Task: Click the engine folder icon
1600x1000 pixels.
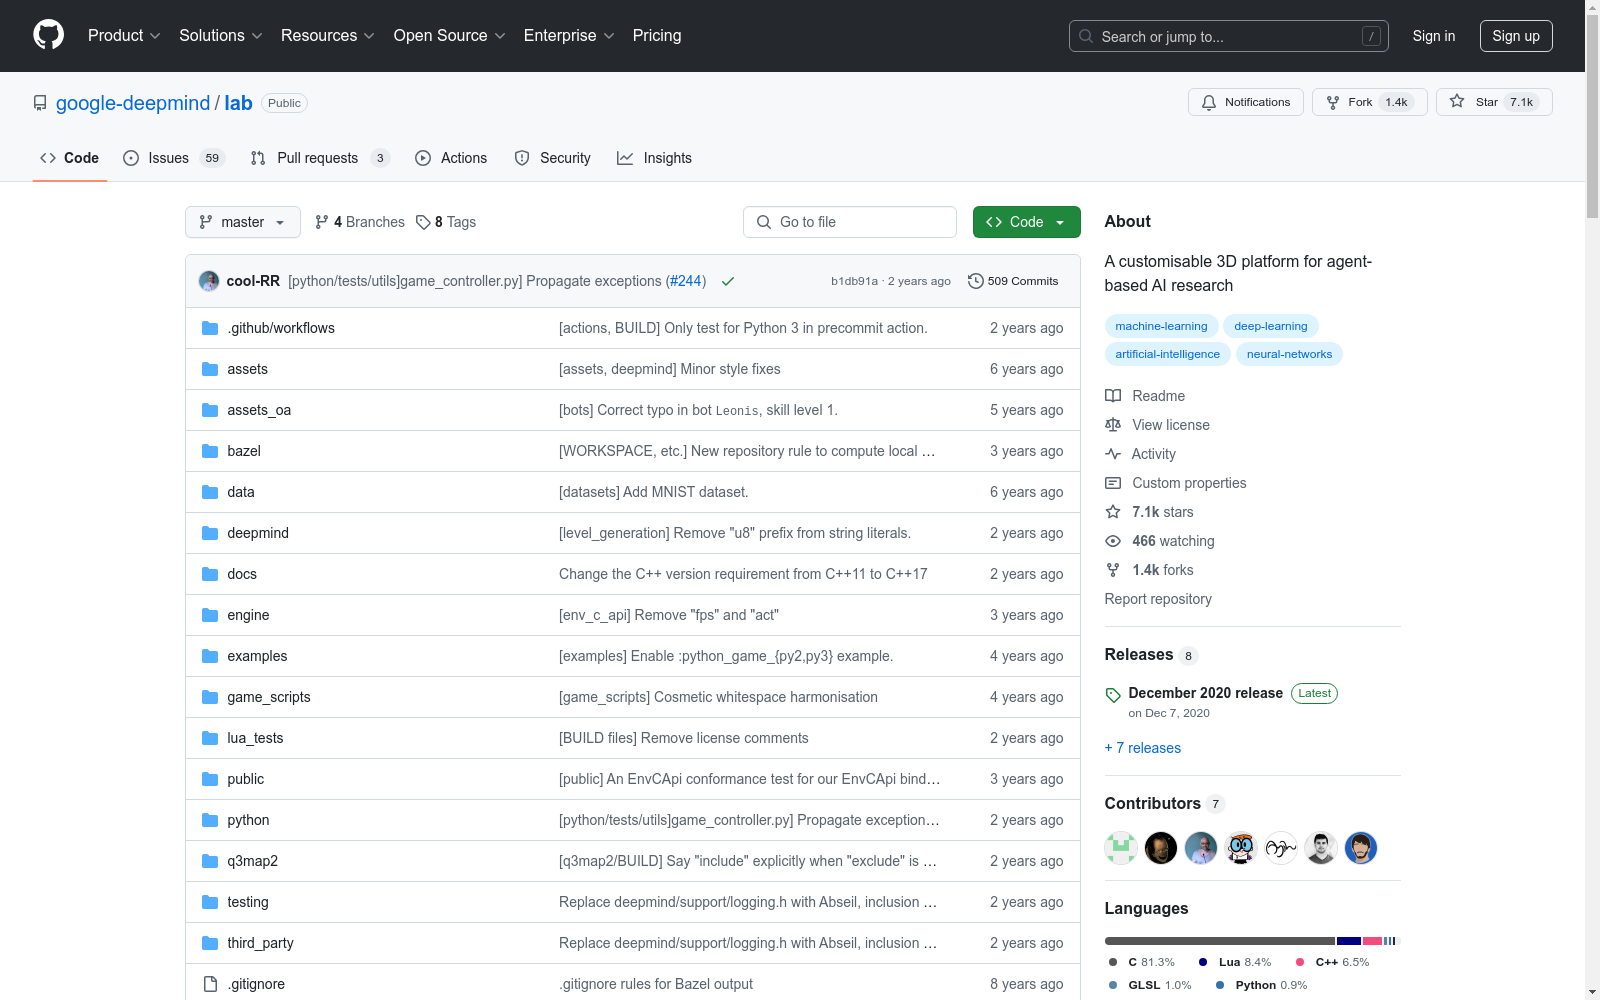Action: point(210,615)
